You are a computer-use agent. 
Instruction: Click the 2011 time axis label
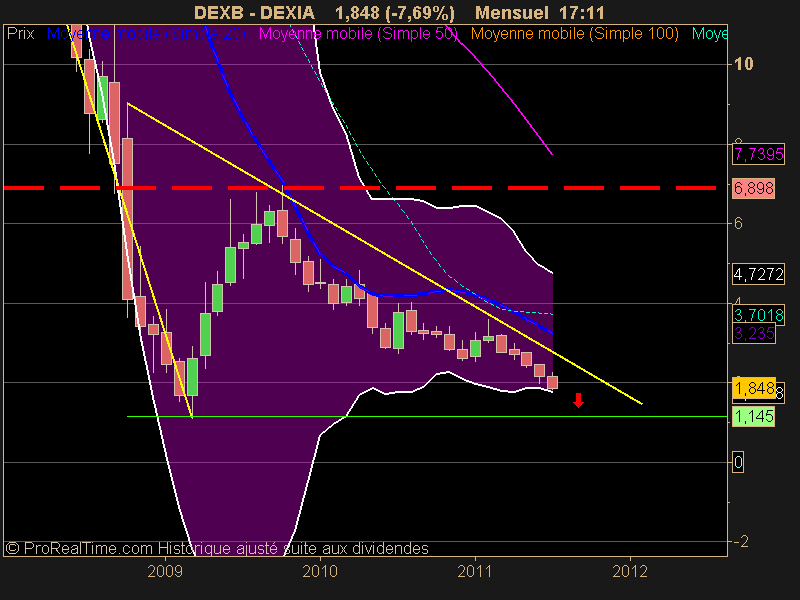point(475,571)
